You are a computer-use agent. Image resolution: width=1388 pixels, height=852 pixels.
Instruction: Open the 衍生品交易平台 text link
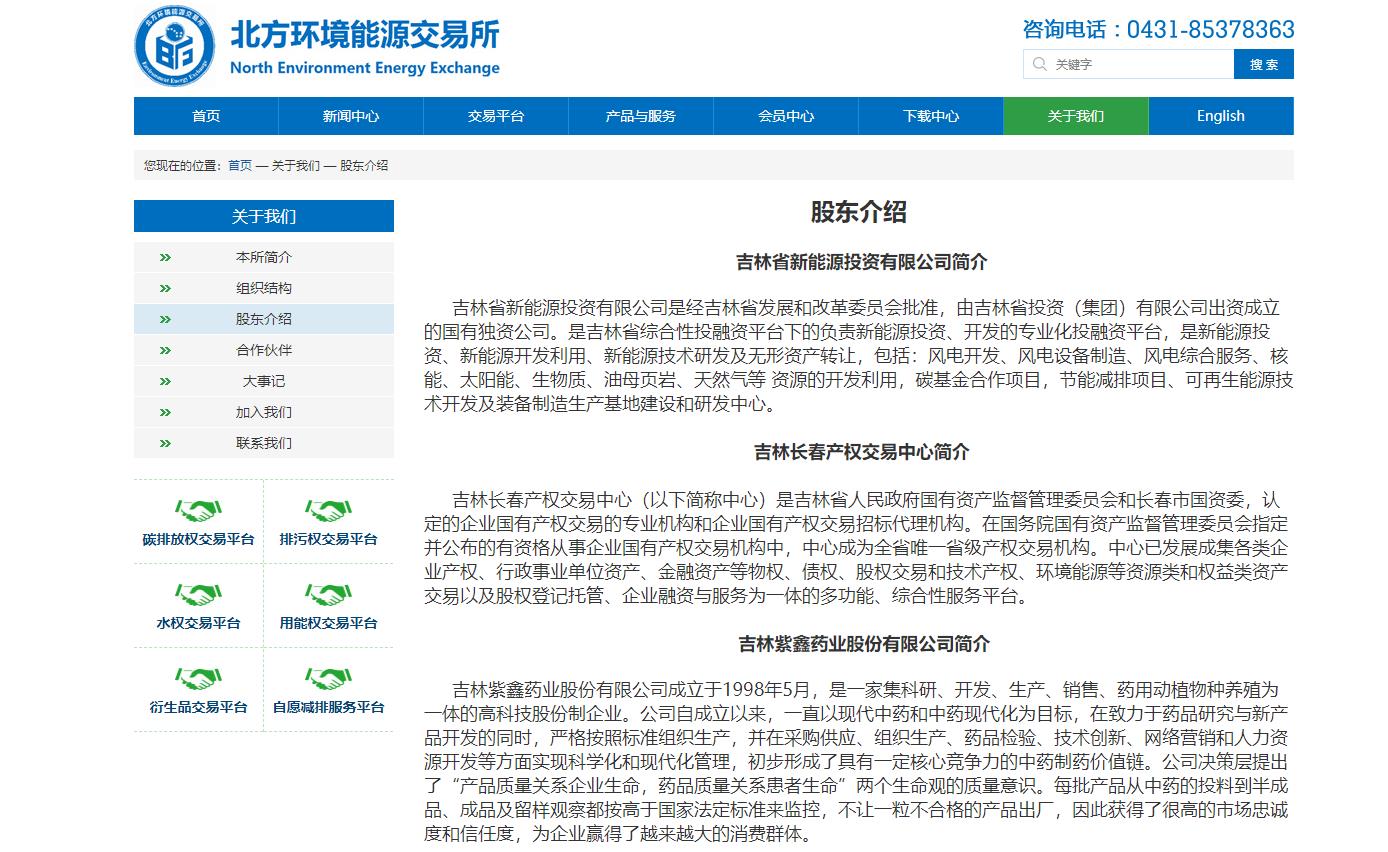tap(198, 707)
